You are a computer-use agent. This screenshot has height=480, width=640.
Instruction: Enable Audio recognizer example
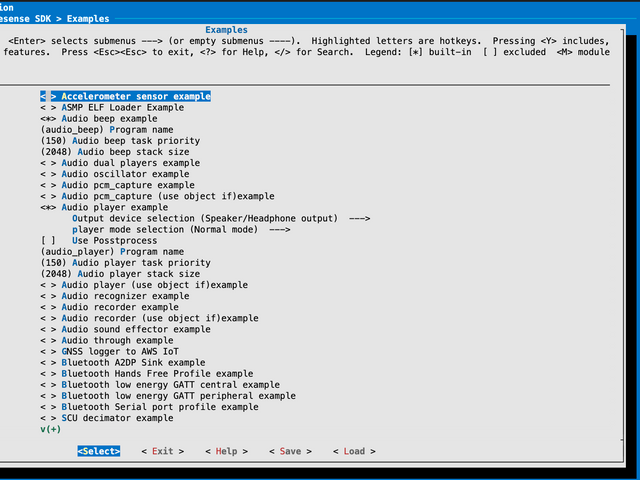[x=115, y=296]
